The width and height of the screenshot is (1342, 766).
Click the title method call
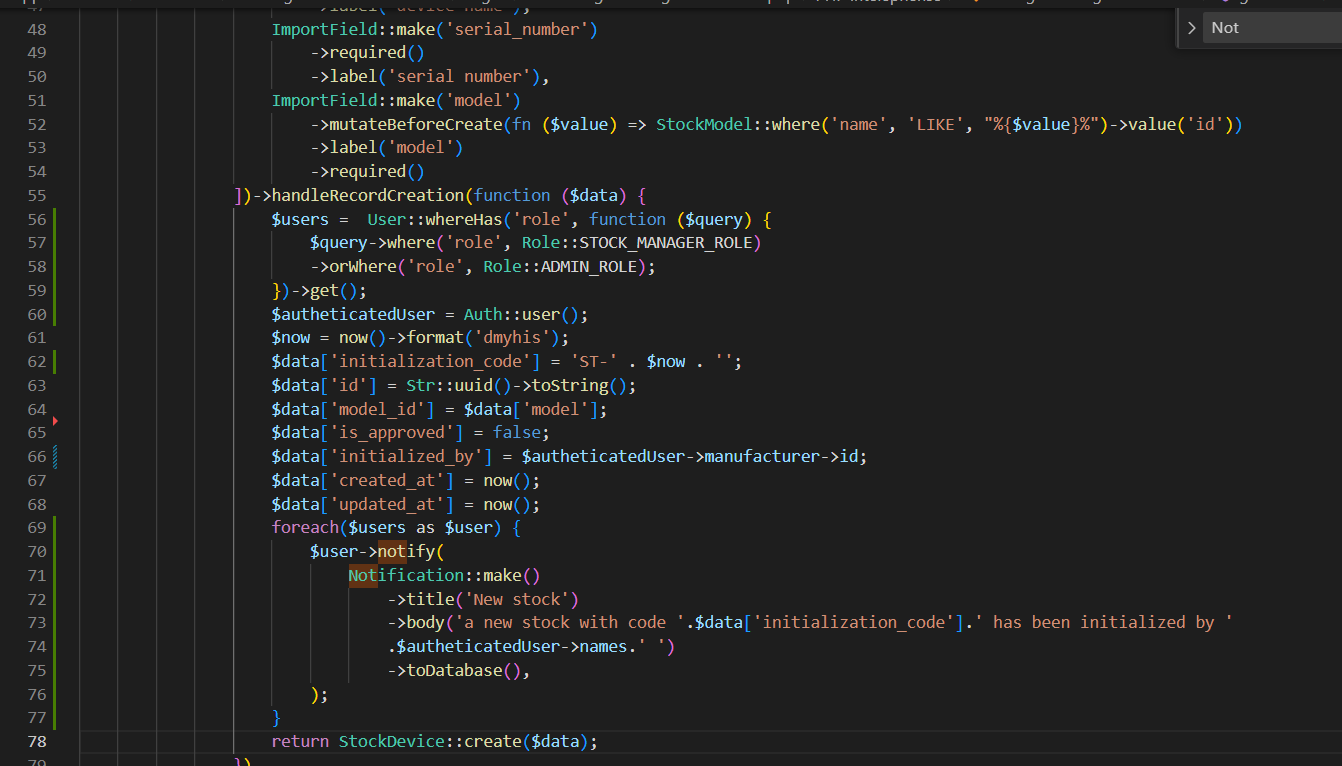(x=430, y=599)
